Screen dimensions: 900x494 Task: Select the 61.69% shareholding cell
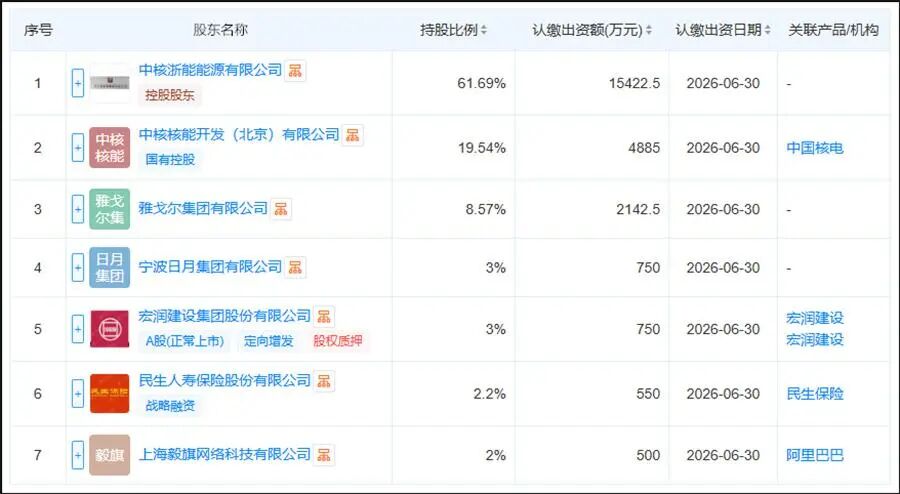[x=482, y=83]
